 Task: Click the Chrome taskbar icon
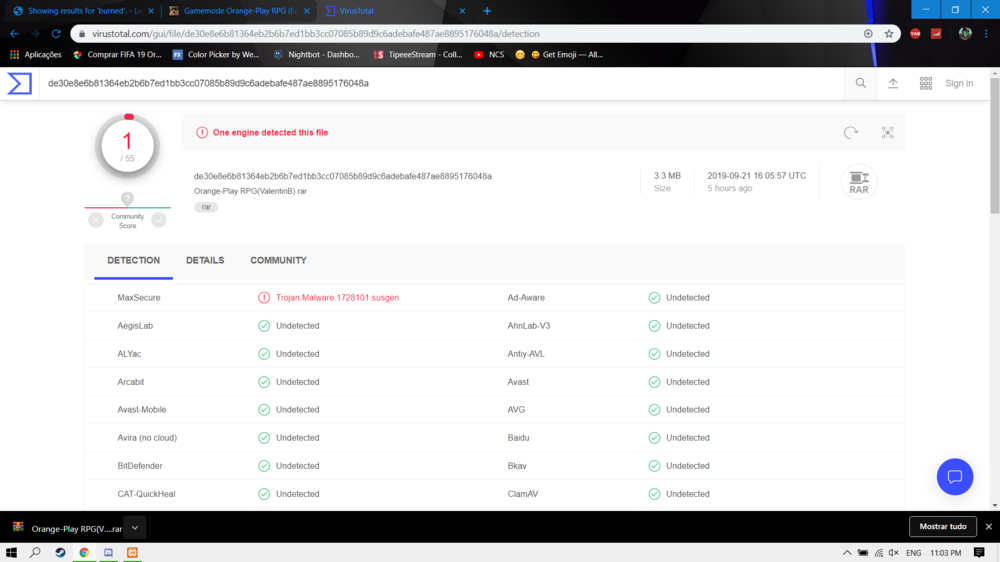(84, 552)
